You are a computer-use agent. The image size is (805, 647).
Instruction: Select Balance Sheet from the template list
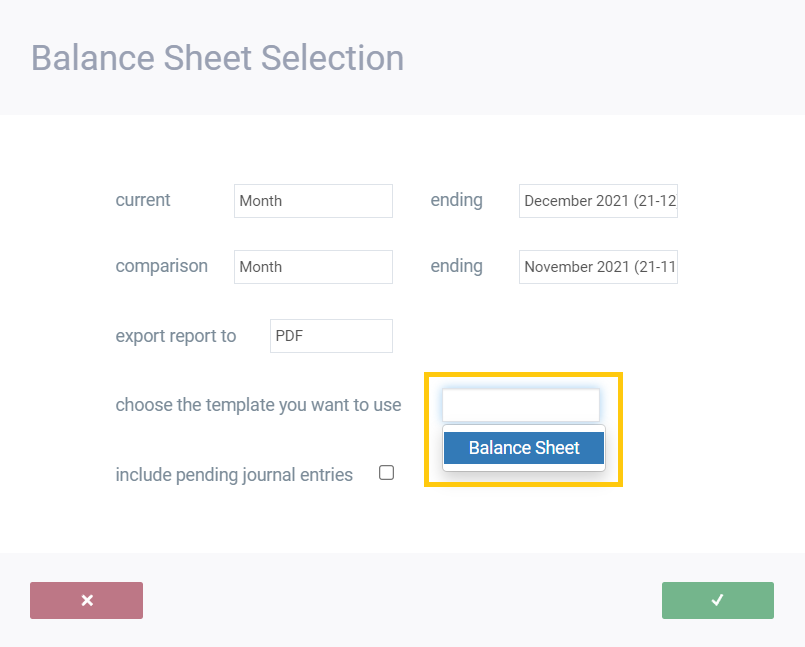pyautogui.click(x=524, y=448)
